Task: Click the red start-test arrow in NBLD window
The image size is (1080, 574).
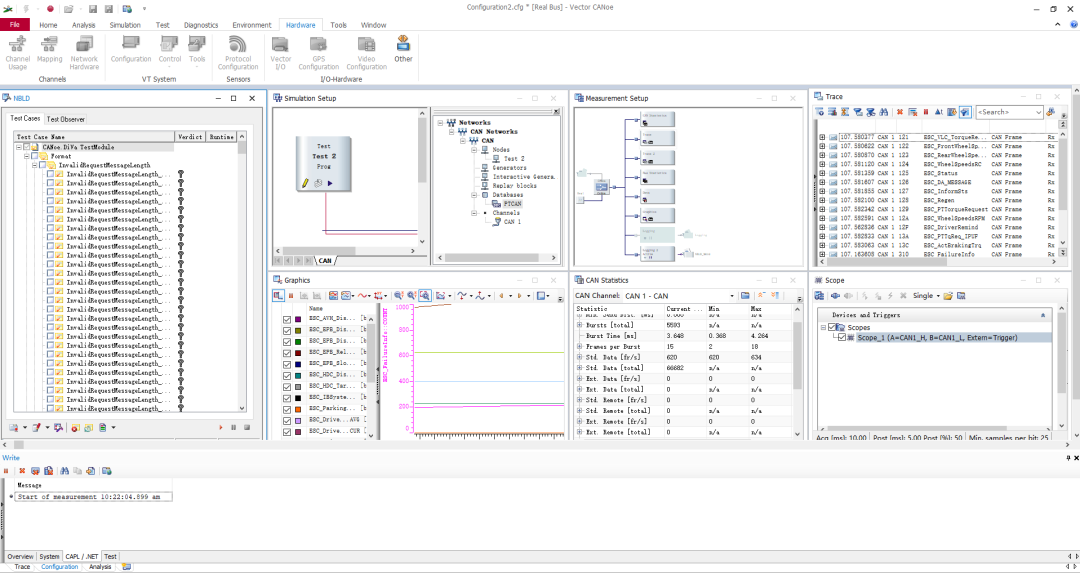Action: point(220,428)
